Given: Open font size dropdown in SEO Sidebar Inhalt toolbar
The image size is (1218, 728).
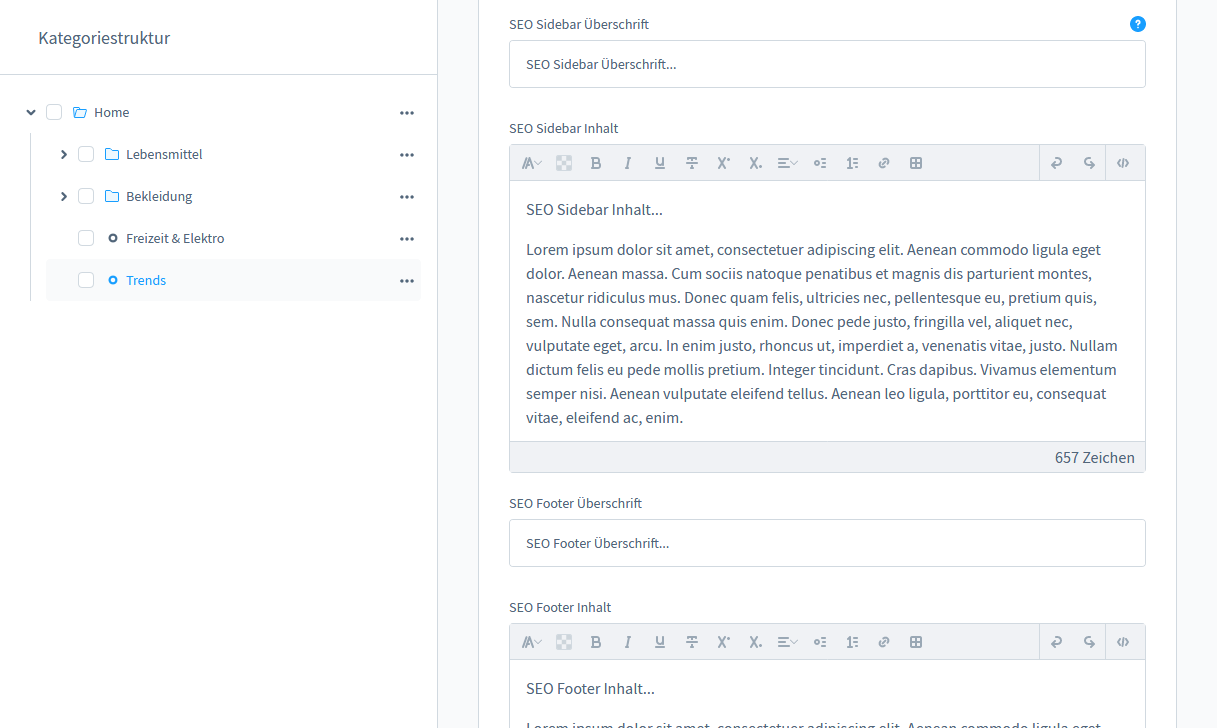Looking at the screenshot, I should tap(532, 163).
